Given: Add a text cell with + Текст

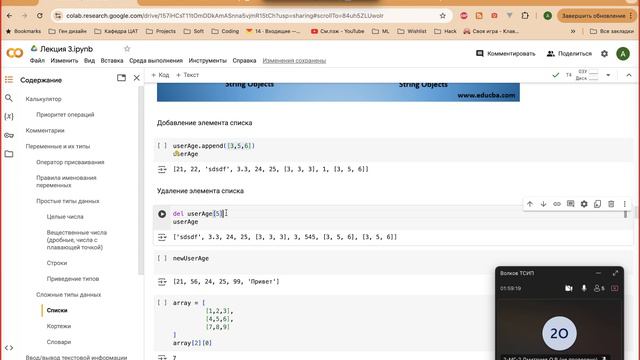Looking at the screenshot, I should [x=187, y=75].
